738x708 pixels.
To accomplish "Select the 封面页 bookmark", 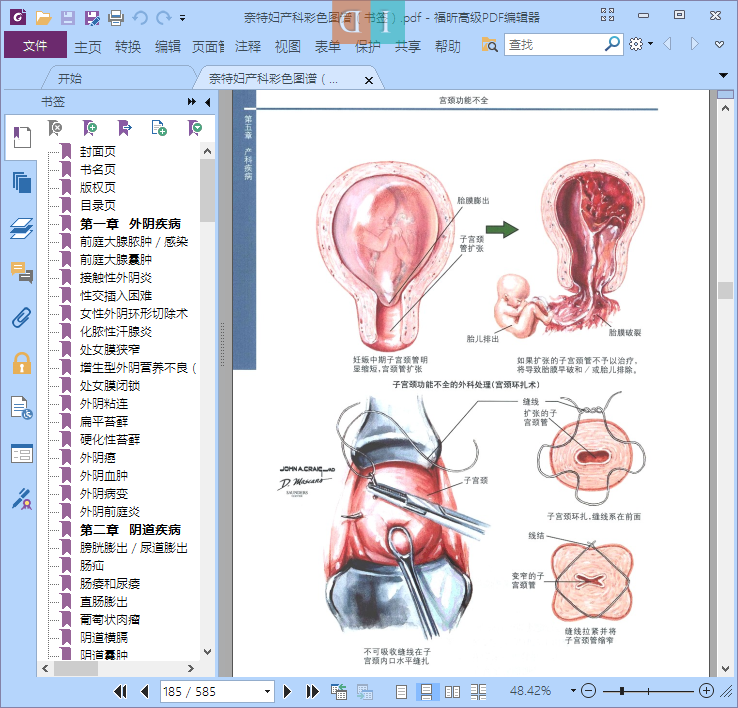I will coord(97,152).
